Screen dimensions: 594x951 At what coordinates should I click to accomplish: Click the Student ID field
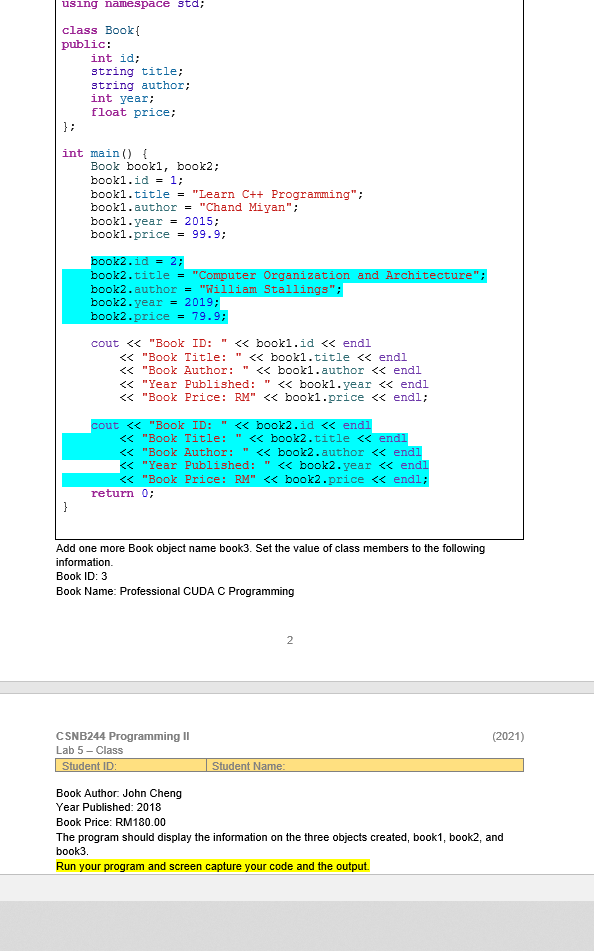tap(131, 765)
